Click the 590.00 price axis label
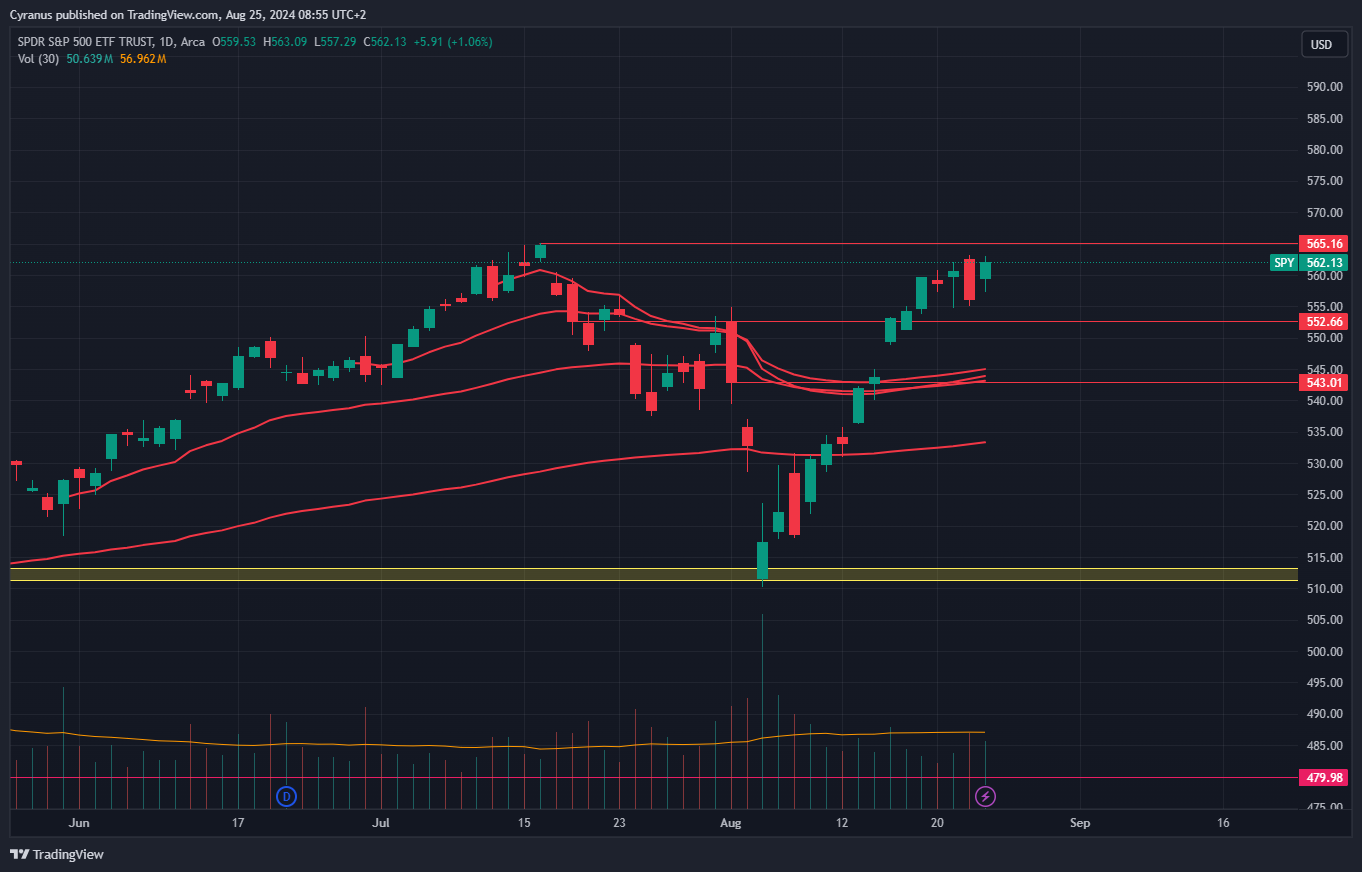The width and height of the screenshot is (1362, 872). pos(1324,87)
